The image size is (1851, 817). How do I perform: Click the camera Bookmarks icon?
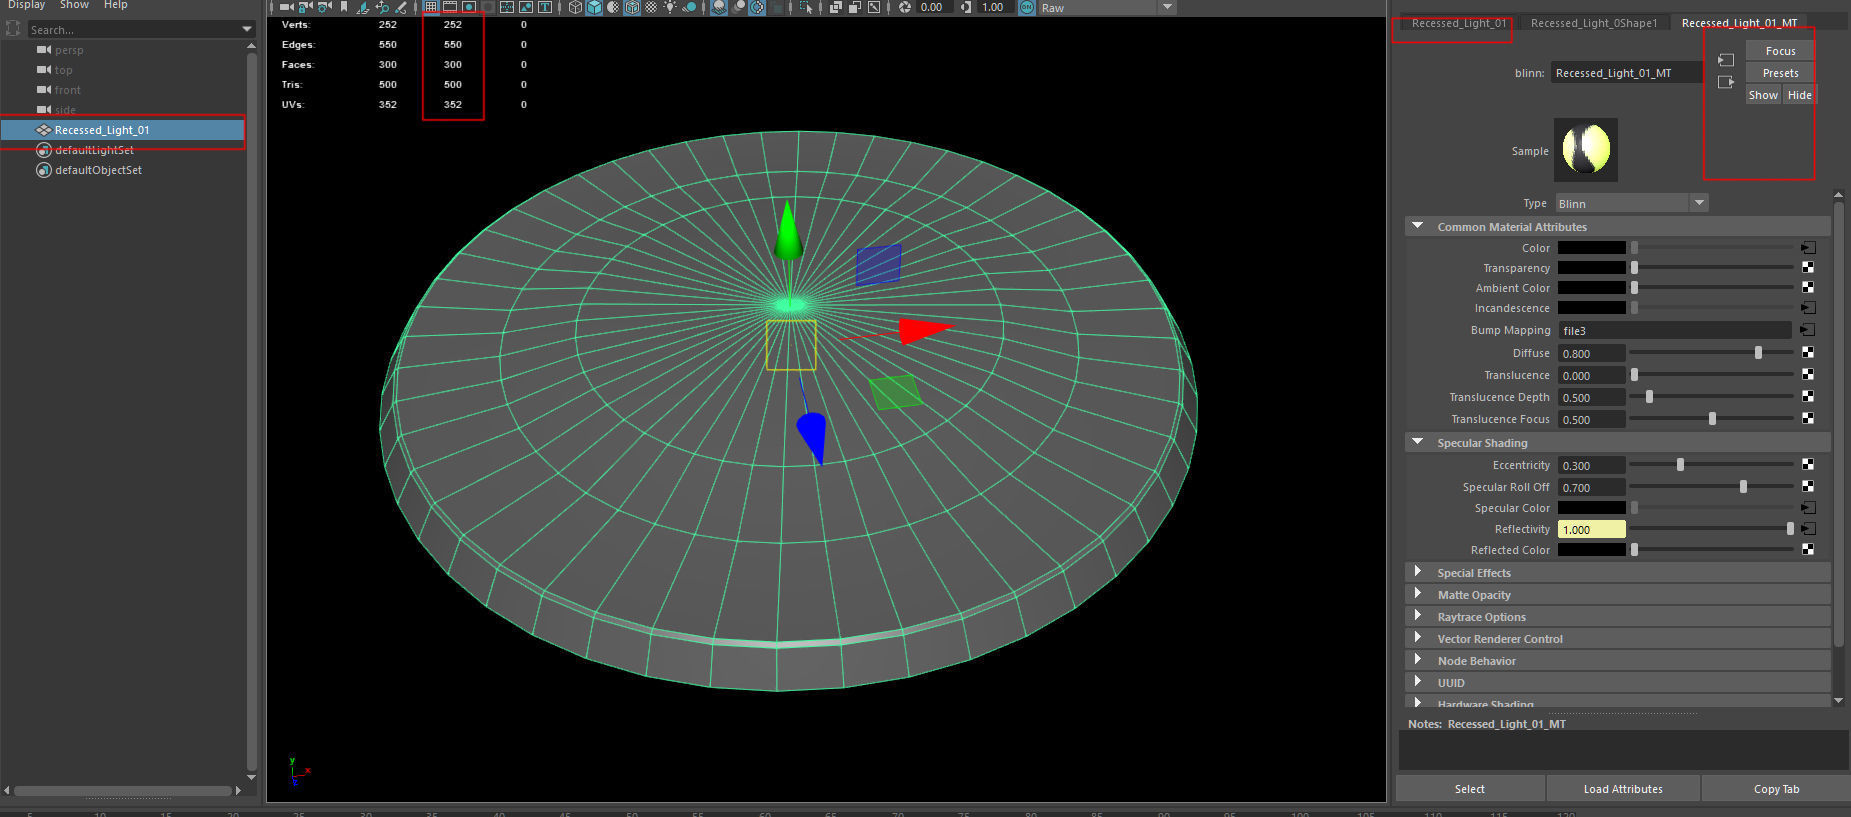coord(344,7)
